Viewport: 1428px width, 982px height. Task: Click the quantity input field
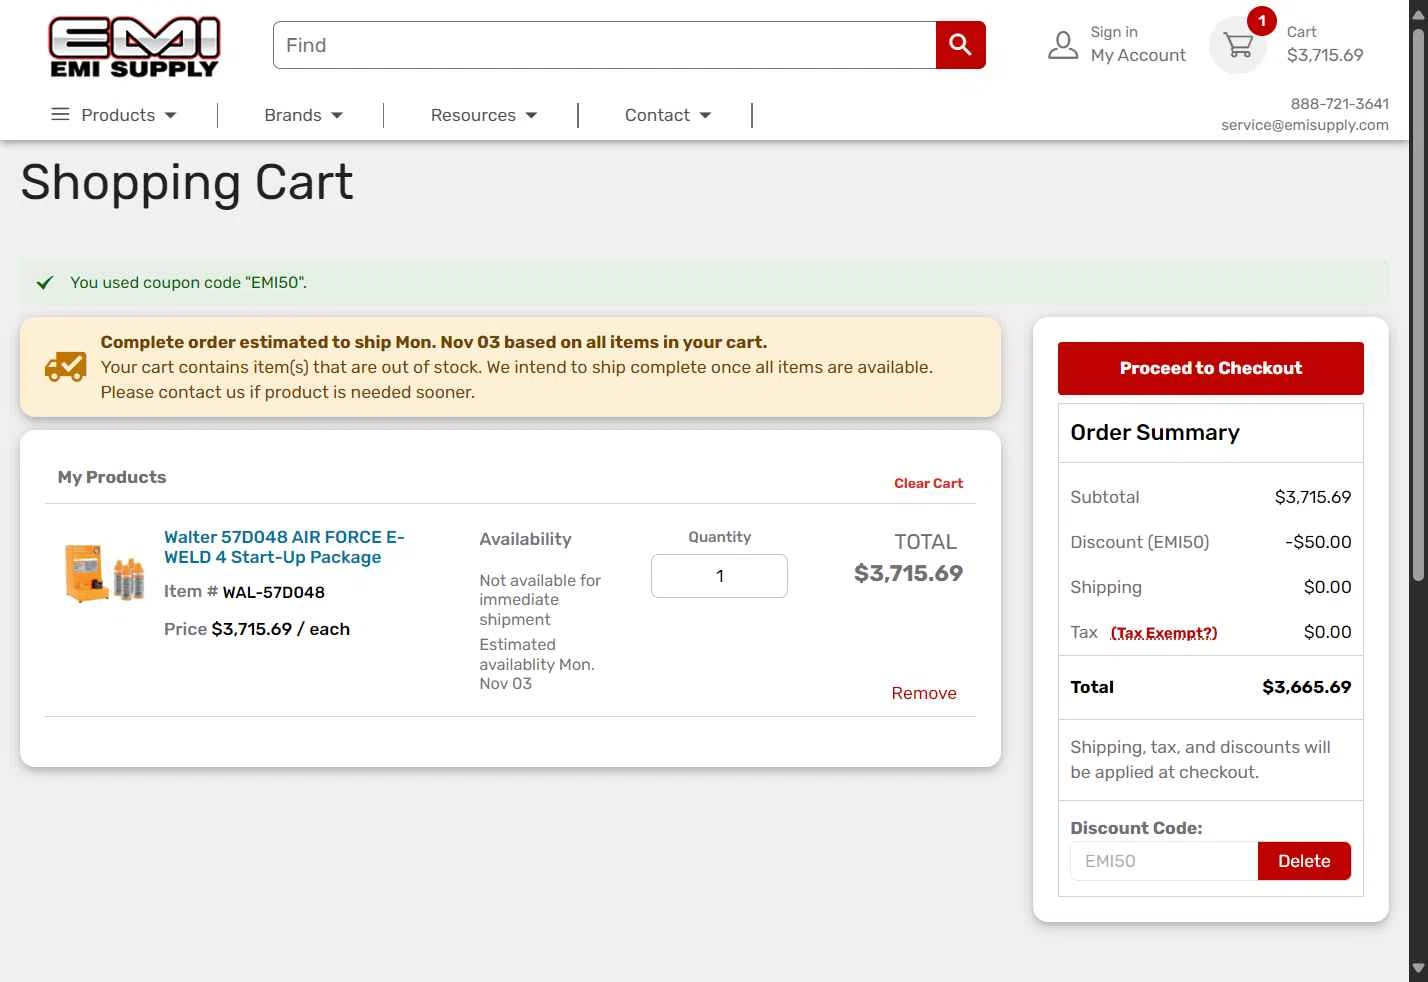(719, 576)
